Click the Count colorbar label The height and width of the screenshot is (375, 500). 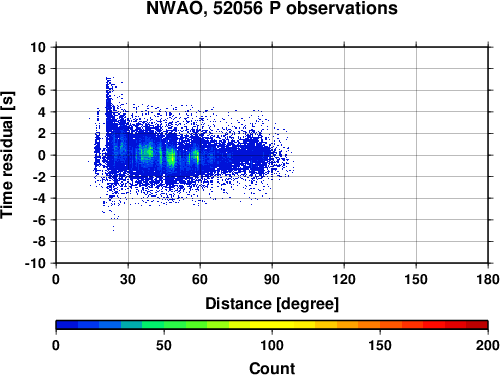coord(272,368)
